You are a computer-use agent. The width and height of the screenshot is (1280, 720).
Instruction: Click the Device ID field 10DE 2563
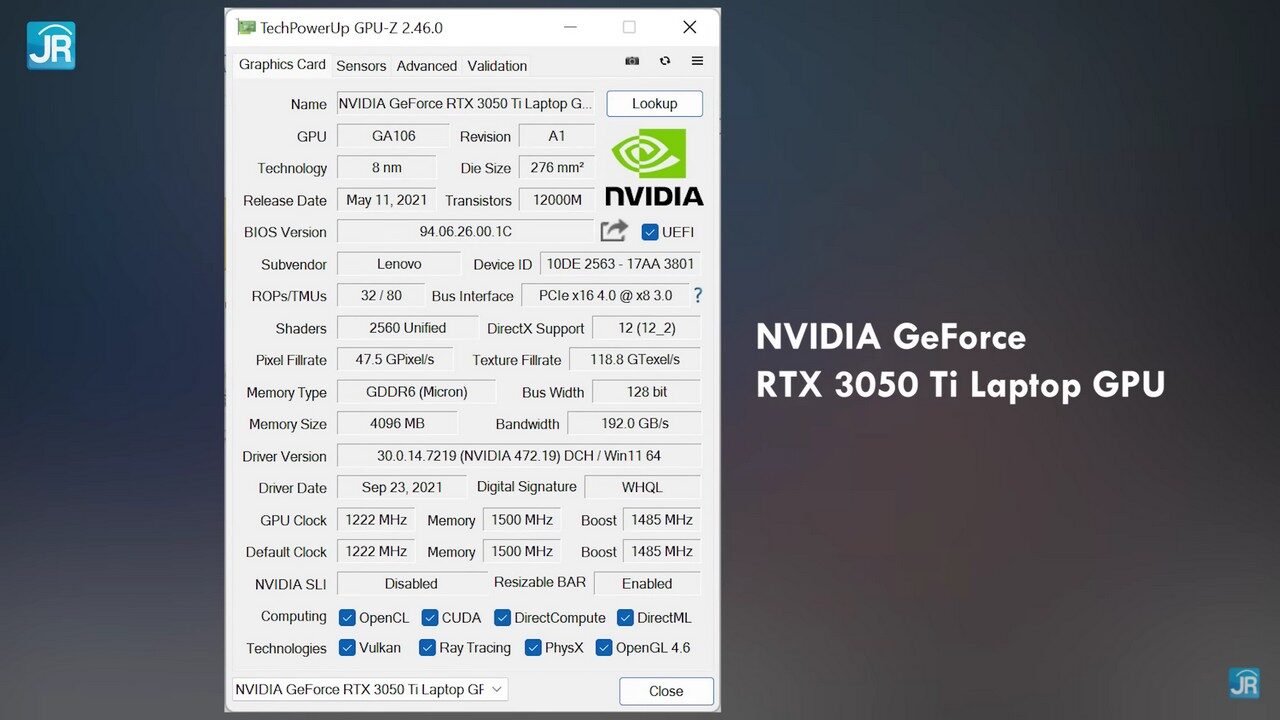(x=621, y=264)
